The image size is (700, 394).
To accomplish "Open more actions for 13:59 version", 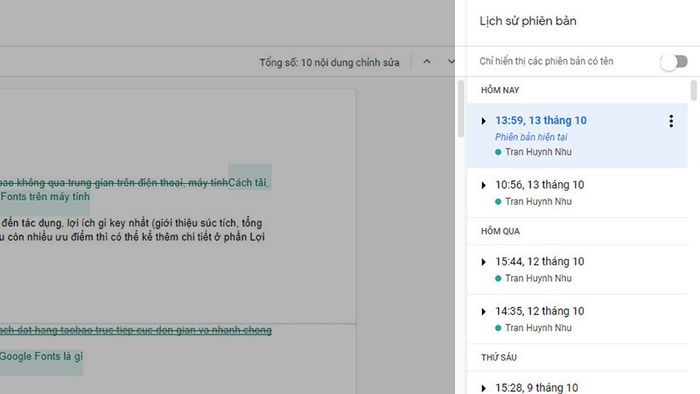I will point(671,121).
